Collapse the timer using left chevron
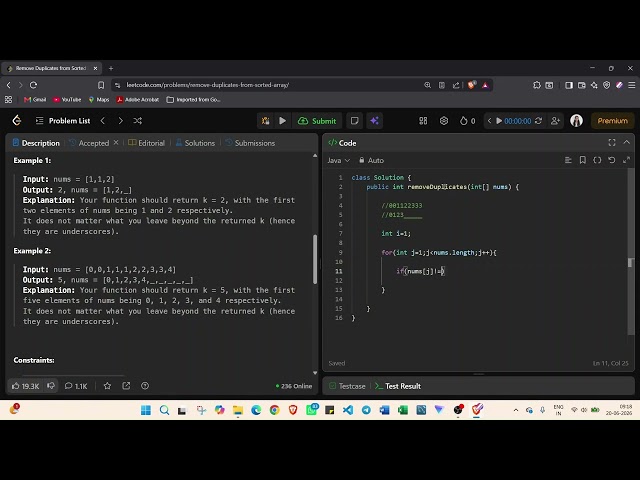Screen dimensions: 640x480 (489, 121)
